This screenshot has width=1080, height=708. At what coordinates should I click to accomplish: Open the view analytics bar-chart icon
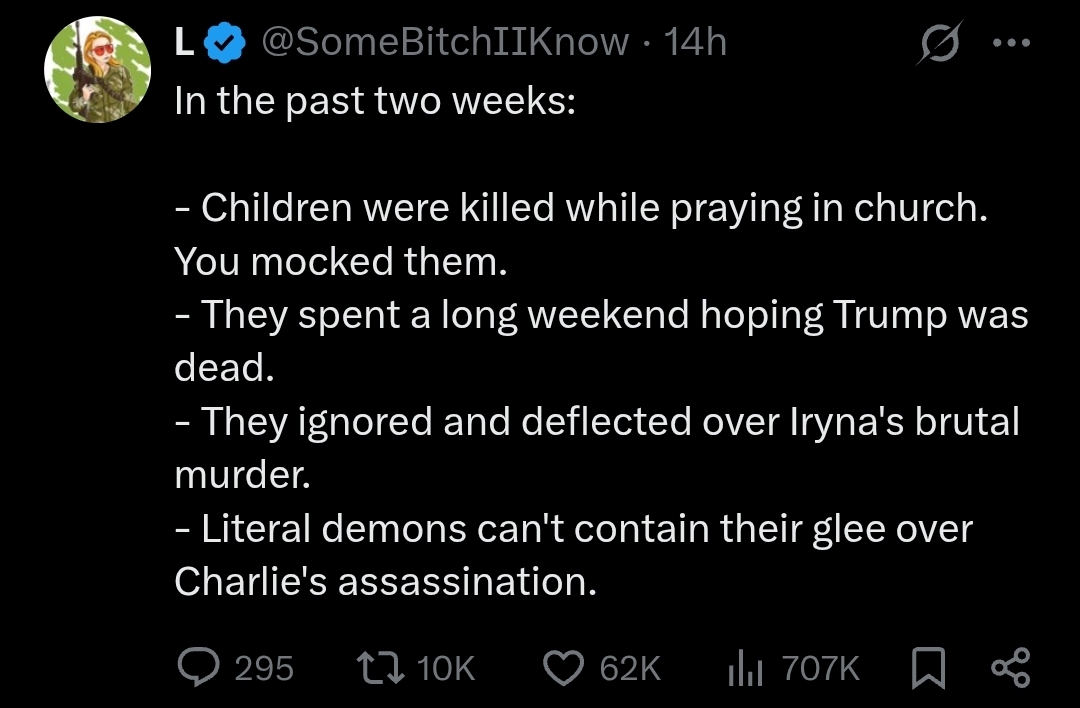tap(742, 666)
